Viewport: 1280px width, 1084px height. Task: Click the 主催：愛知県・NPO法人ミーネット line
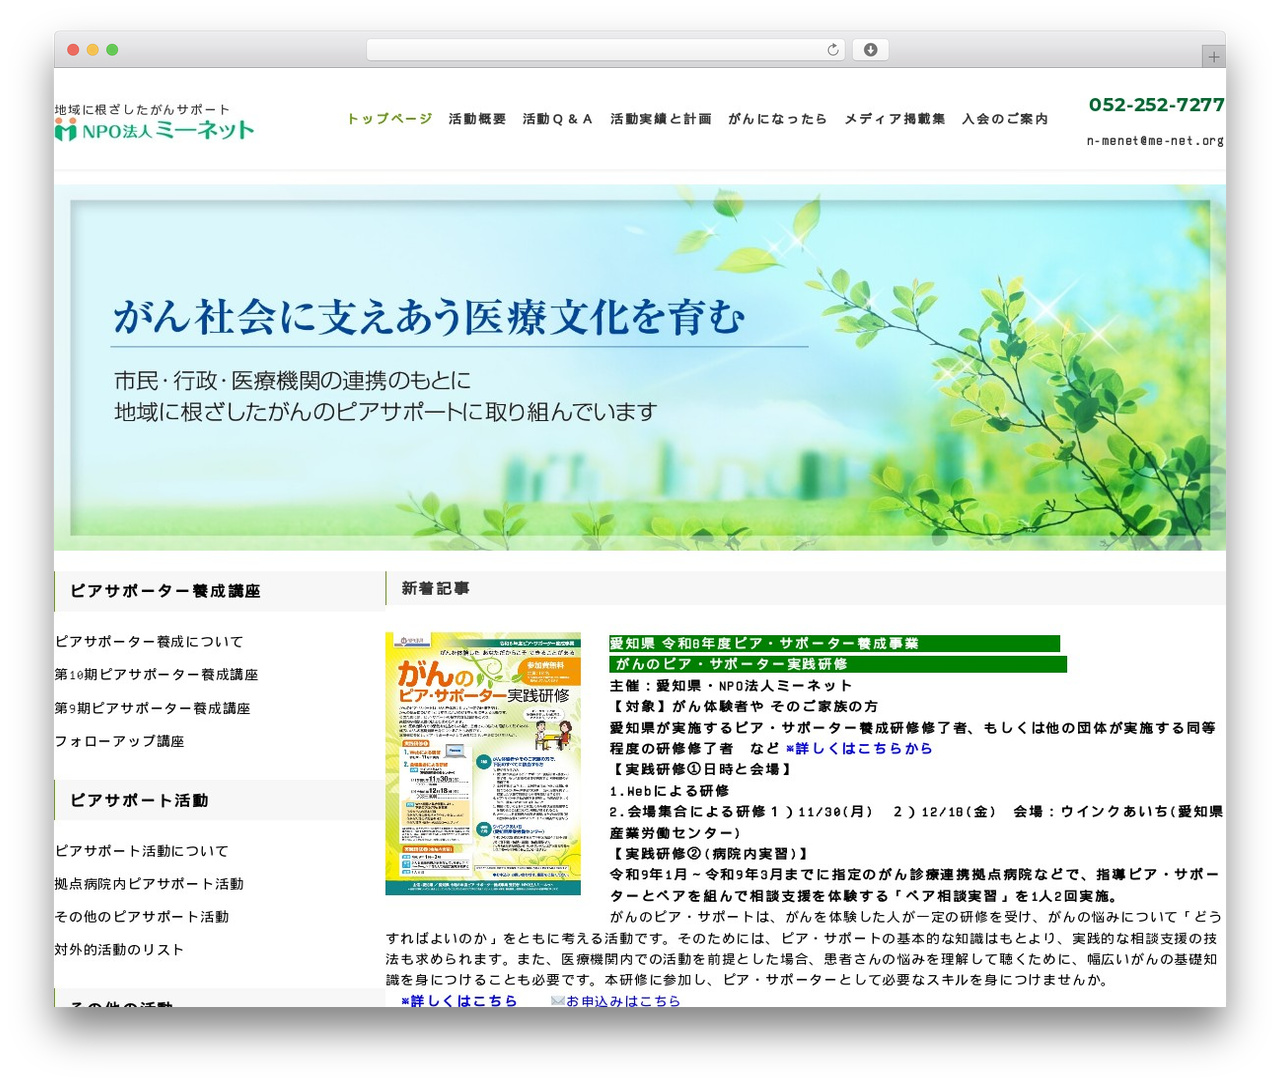731,685
